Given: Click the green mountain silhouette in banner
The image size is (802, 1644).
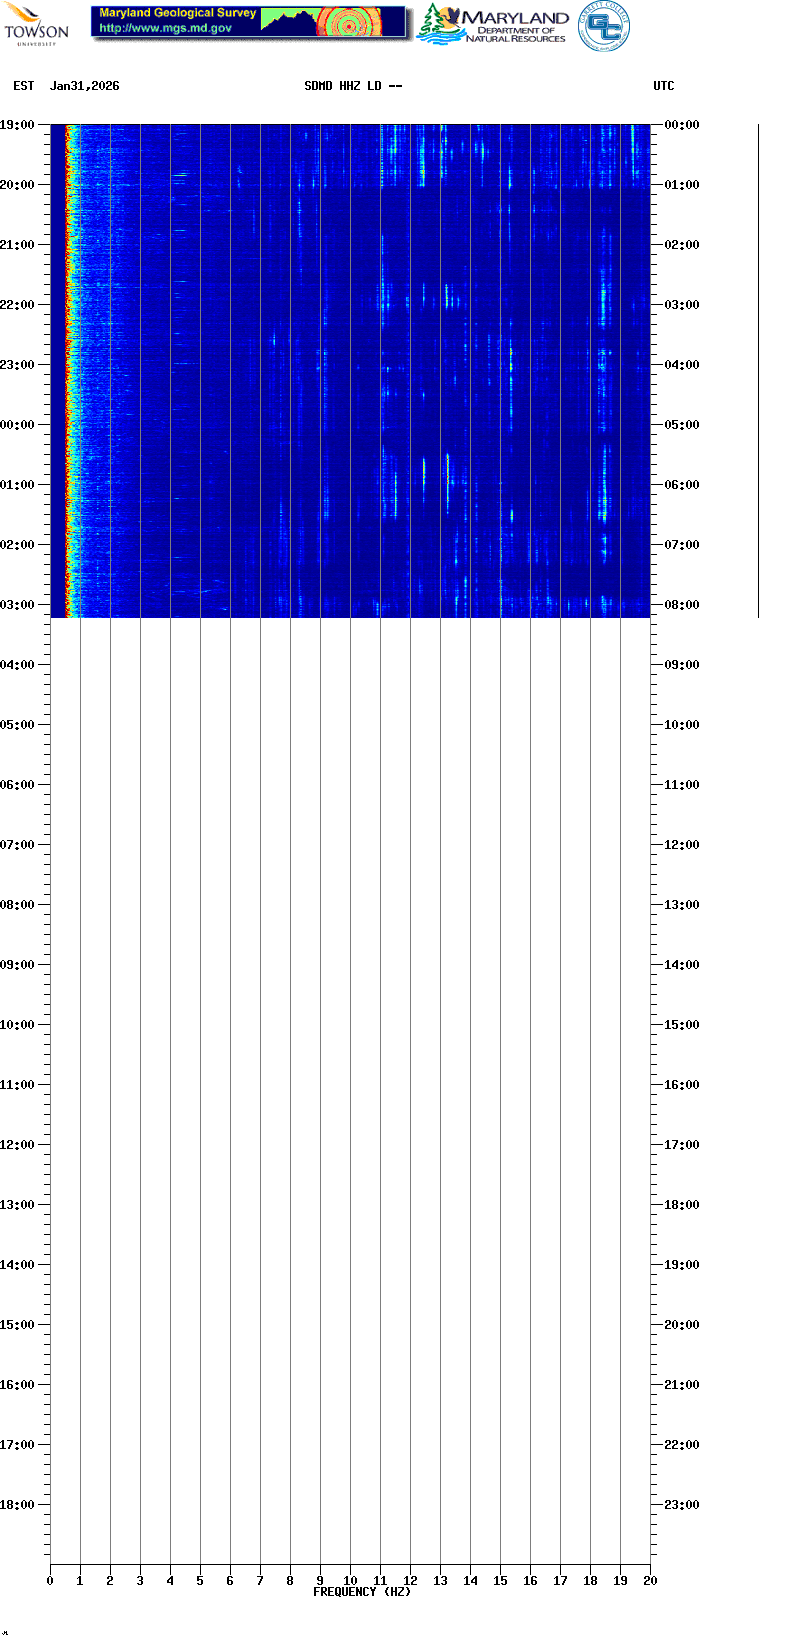Looking at the screenshot, I should pyautogui.click(x=288, y=21).
